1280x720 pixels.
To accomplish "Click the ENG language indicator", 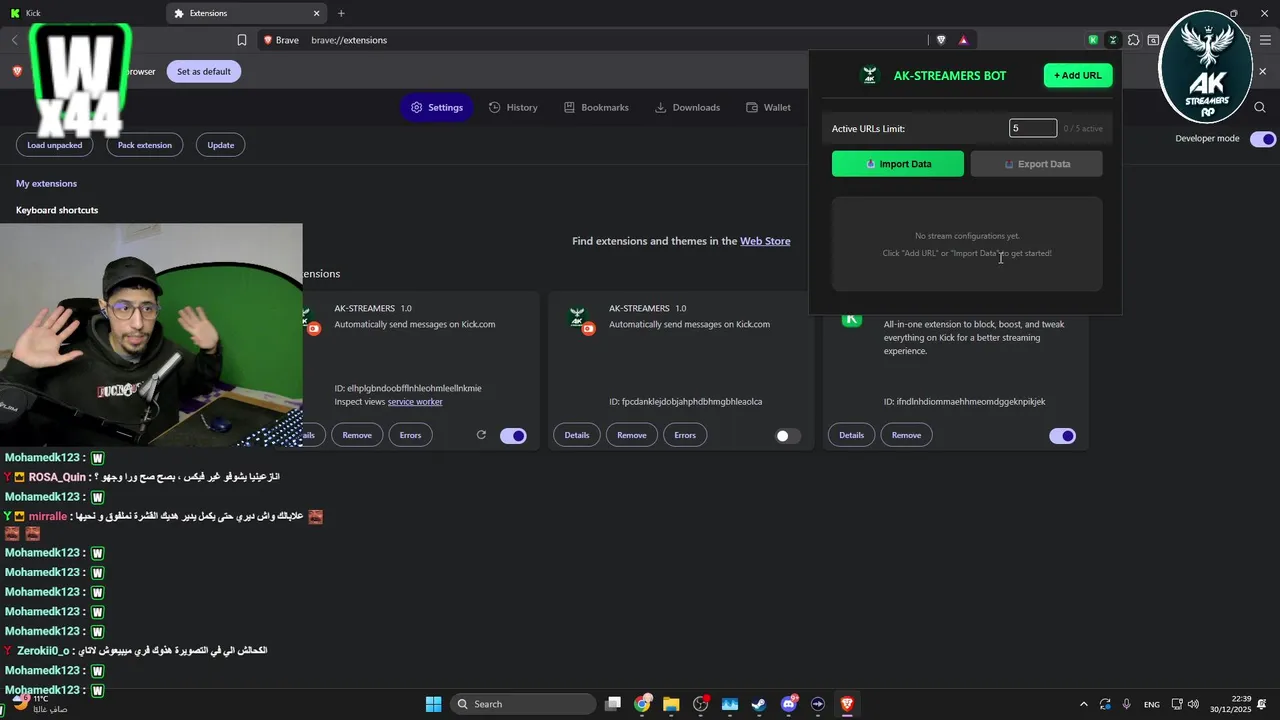I will (x=1152, y=704).
